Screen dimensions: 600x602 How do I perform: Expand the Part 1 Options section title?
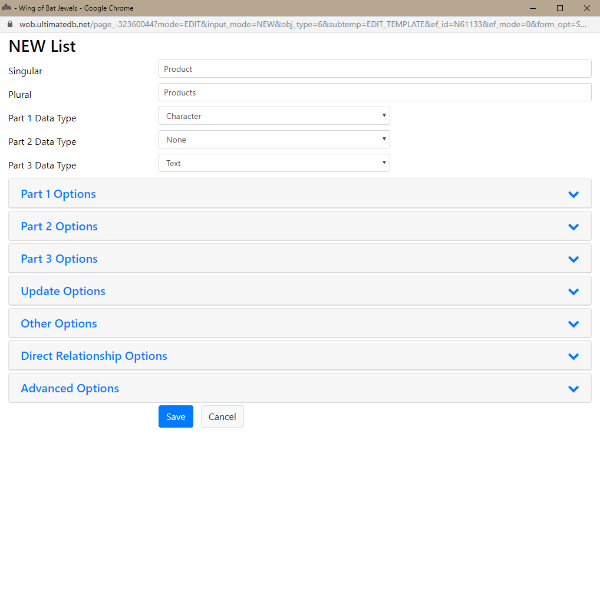[58, 194]
